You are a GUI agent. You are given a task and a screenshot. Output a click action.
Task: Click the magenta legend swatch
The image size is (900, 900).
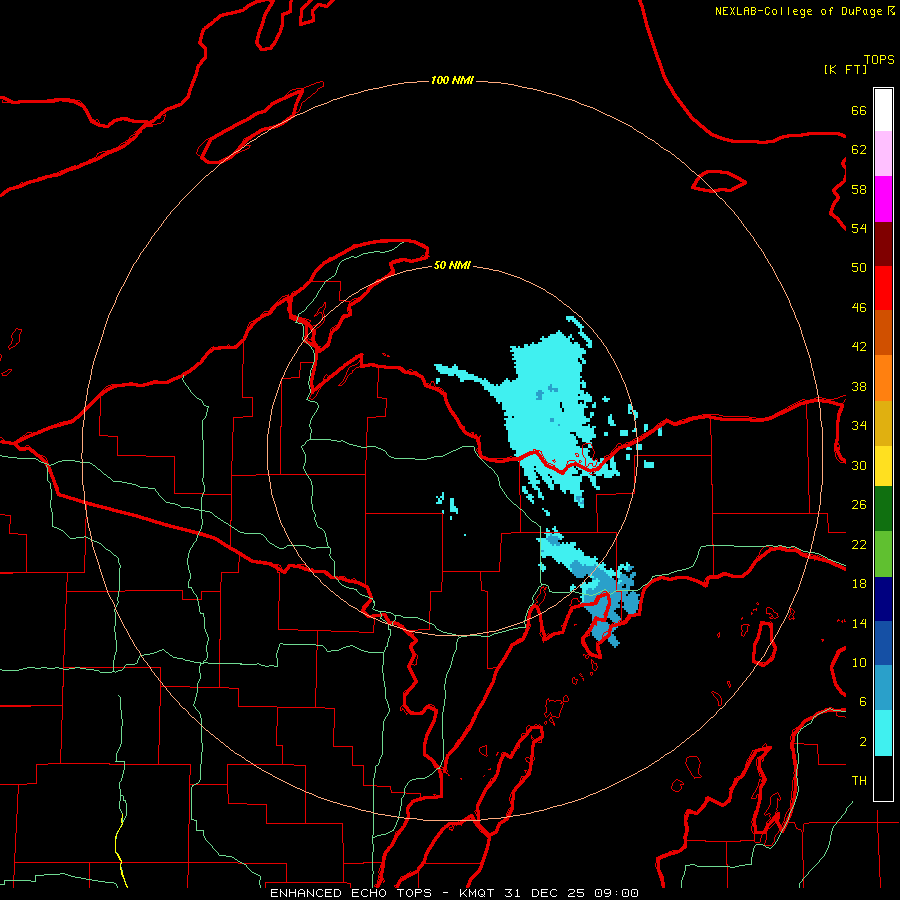[x=883, y=199]
